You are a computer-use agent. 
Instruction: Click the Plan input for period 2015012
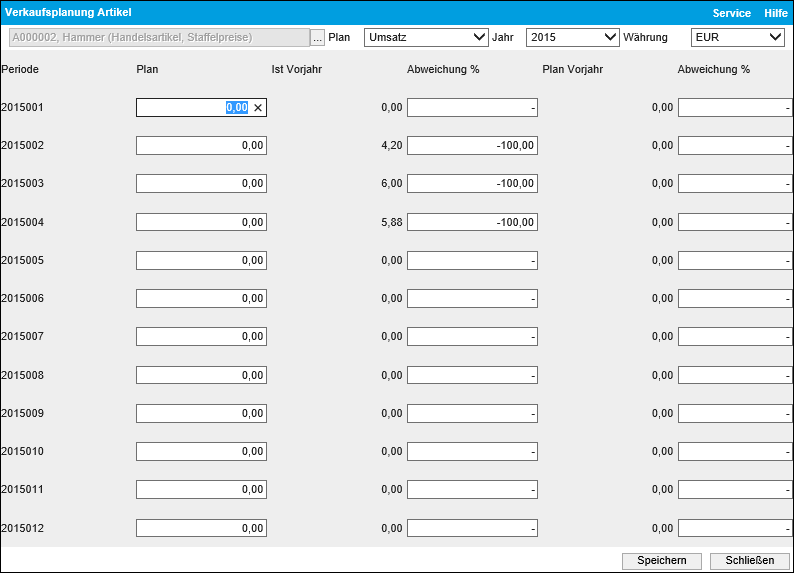201,528
